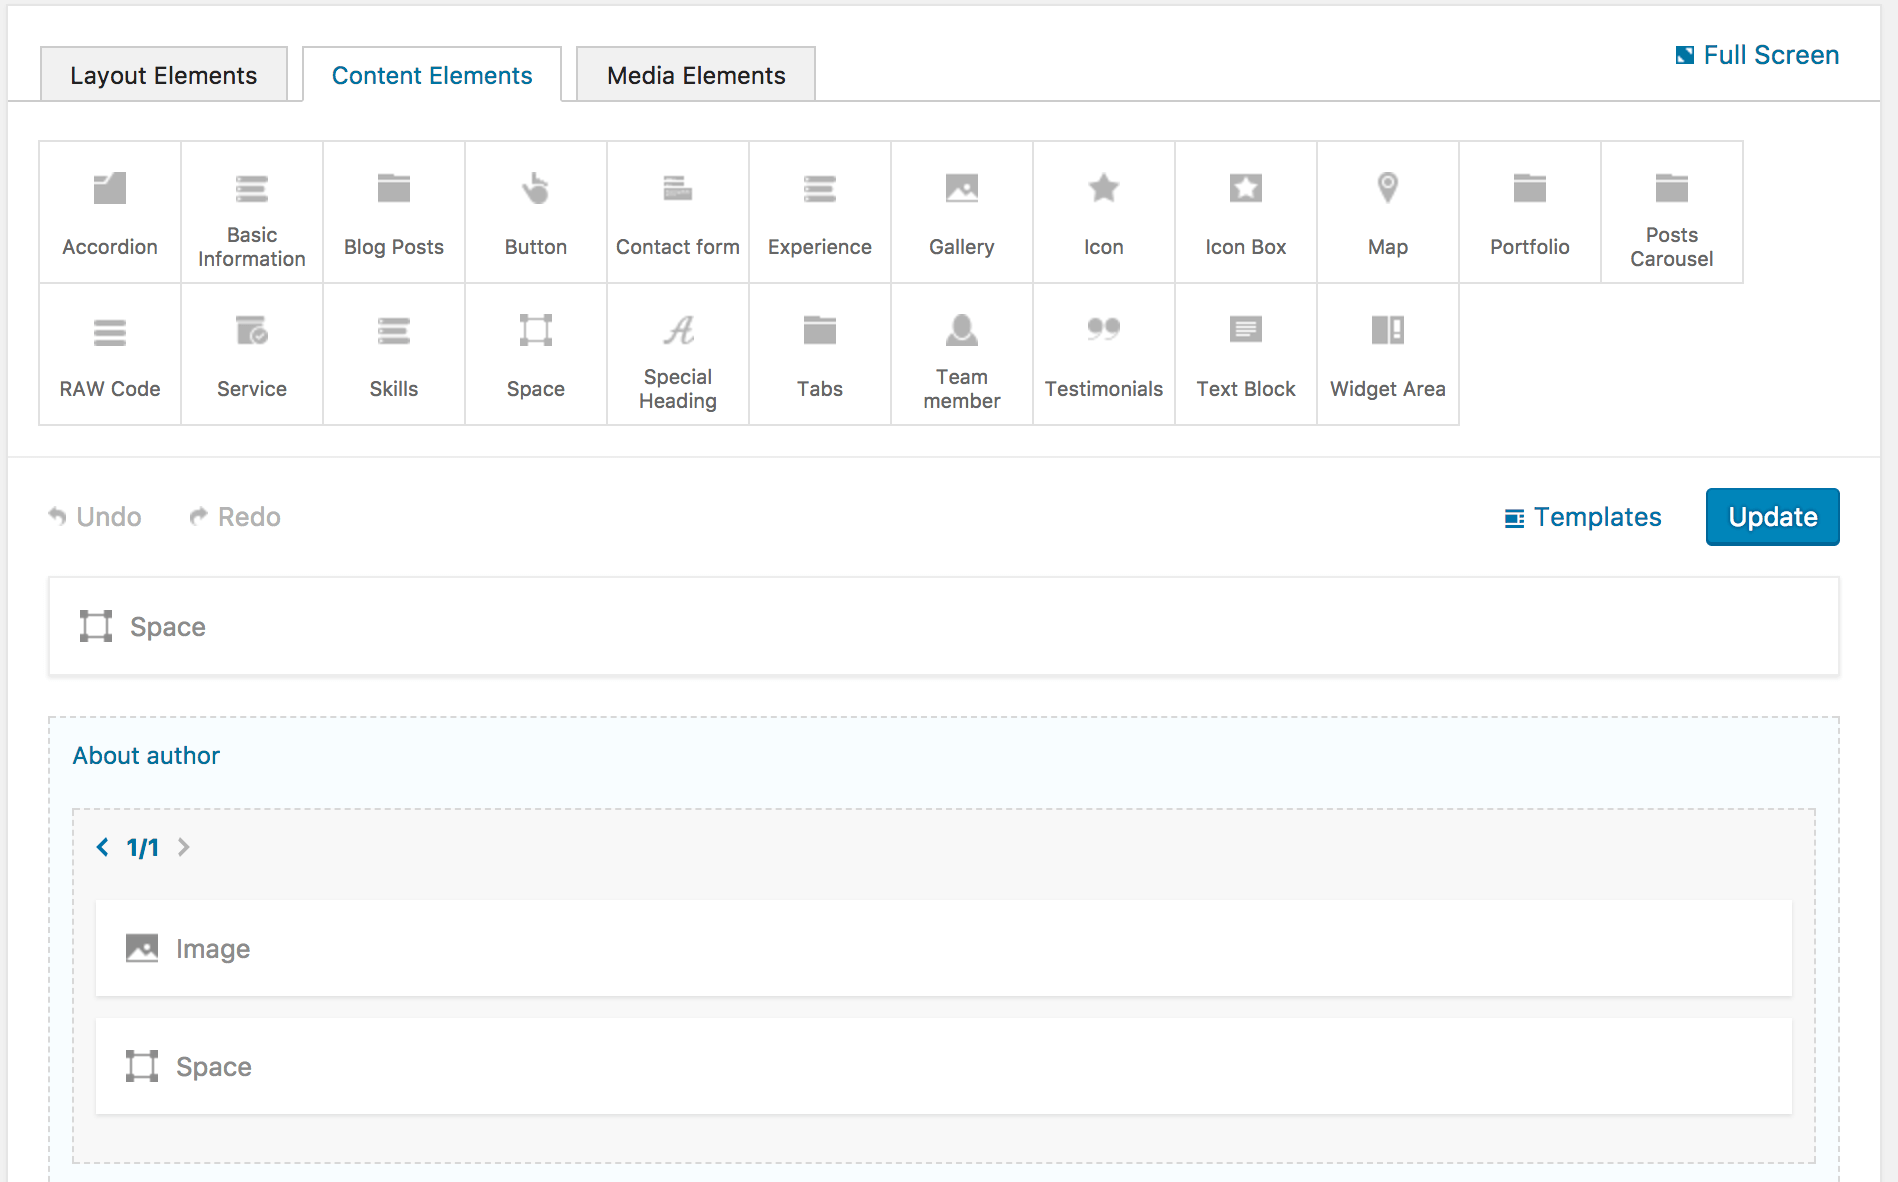The height and width of the screenshot is (1182, 1898).
Task: Go to previous column layout arrow
Action: 102,847
